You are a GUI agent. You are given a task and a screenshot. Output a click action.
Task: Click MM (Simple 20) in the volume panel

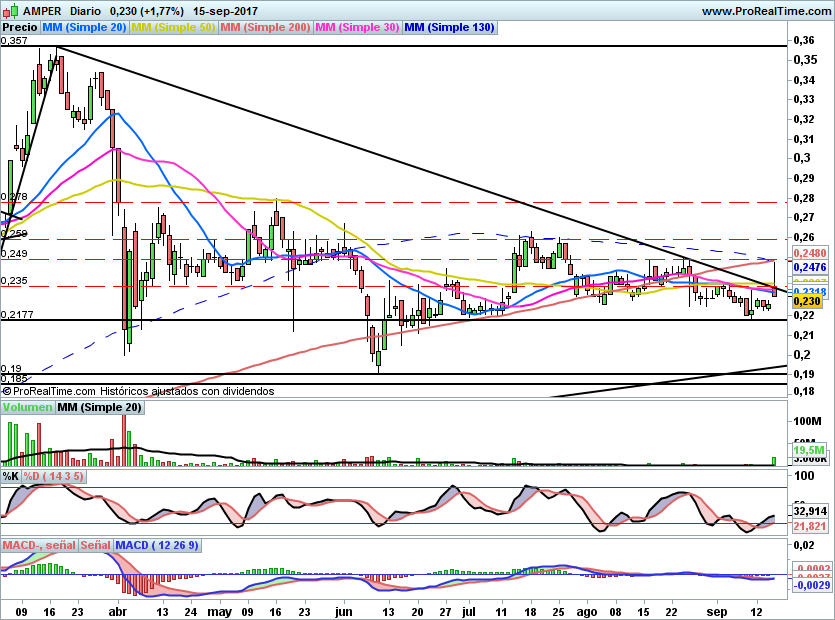[x=99, y=408]
